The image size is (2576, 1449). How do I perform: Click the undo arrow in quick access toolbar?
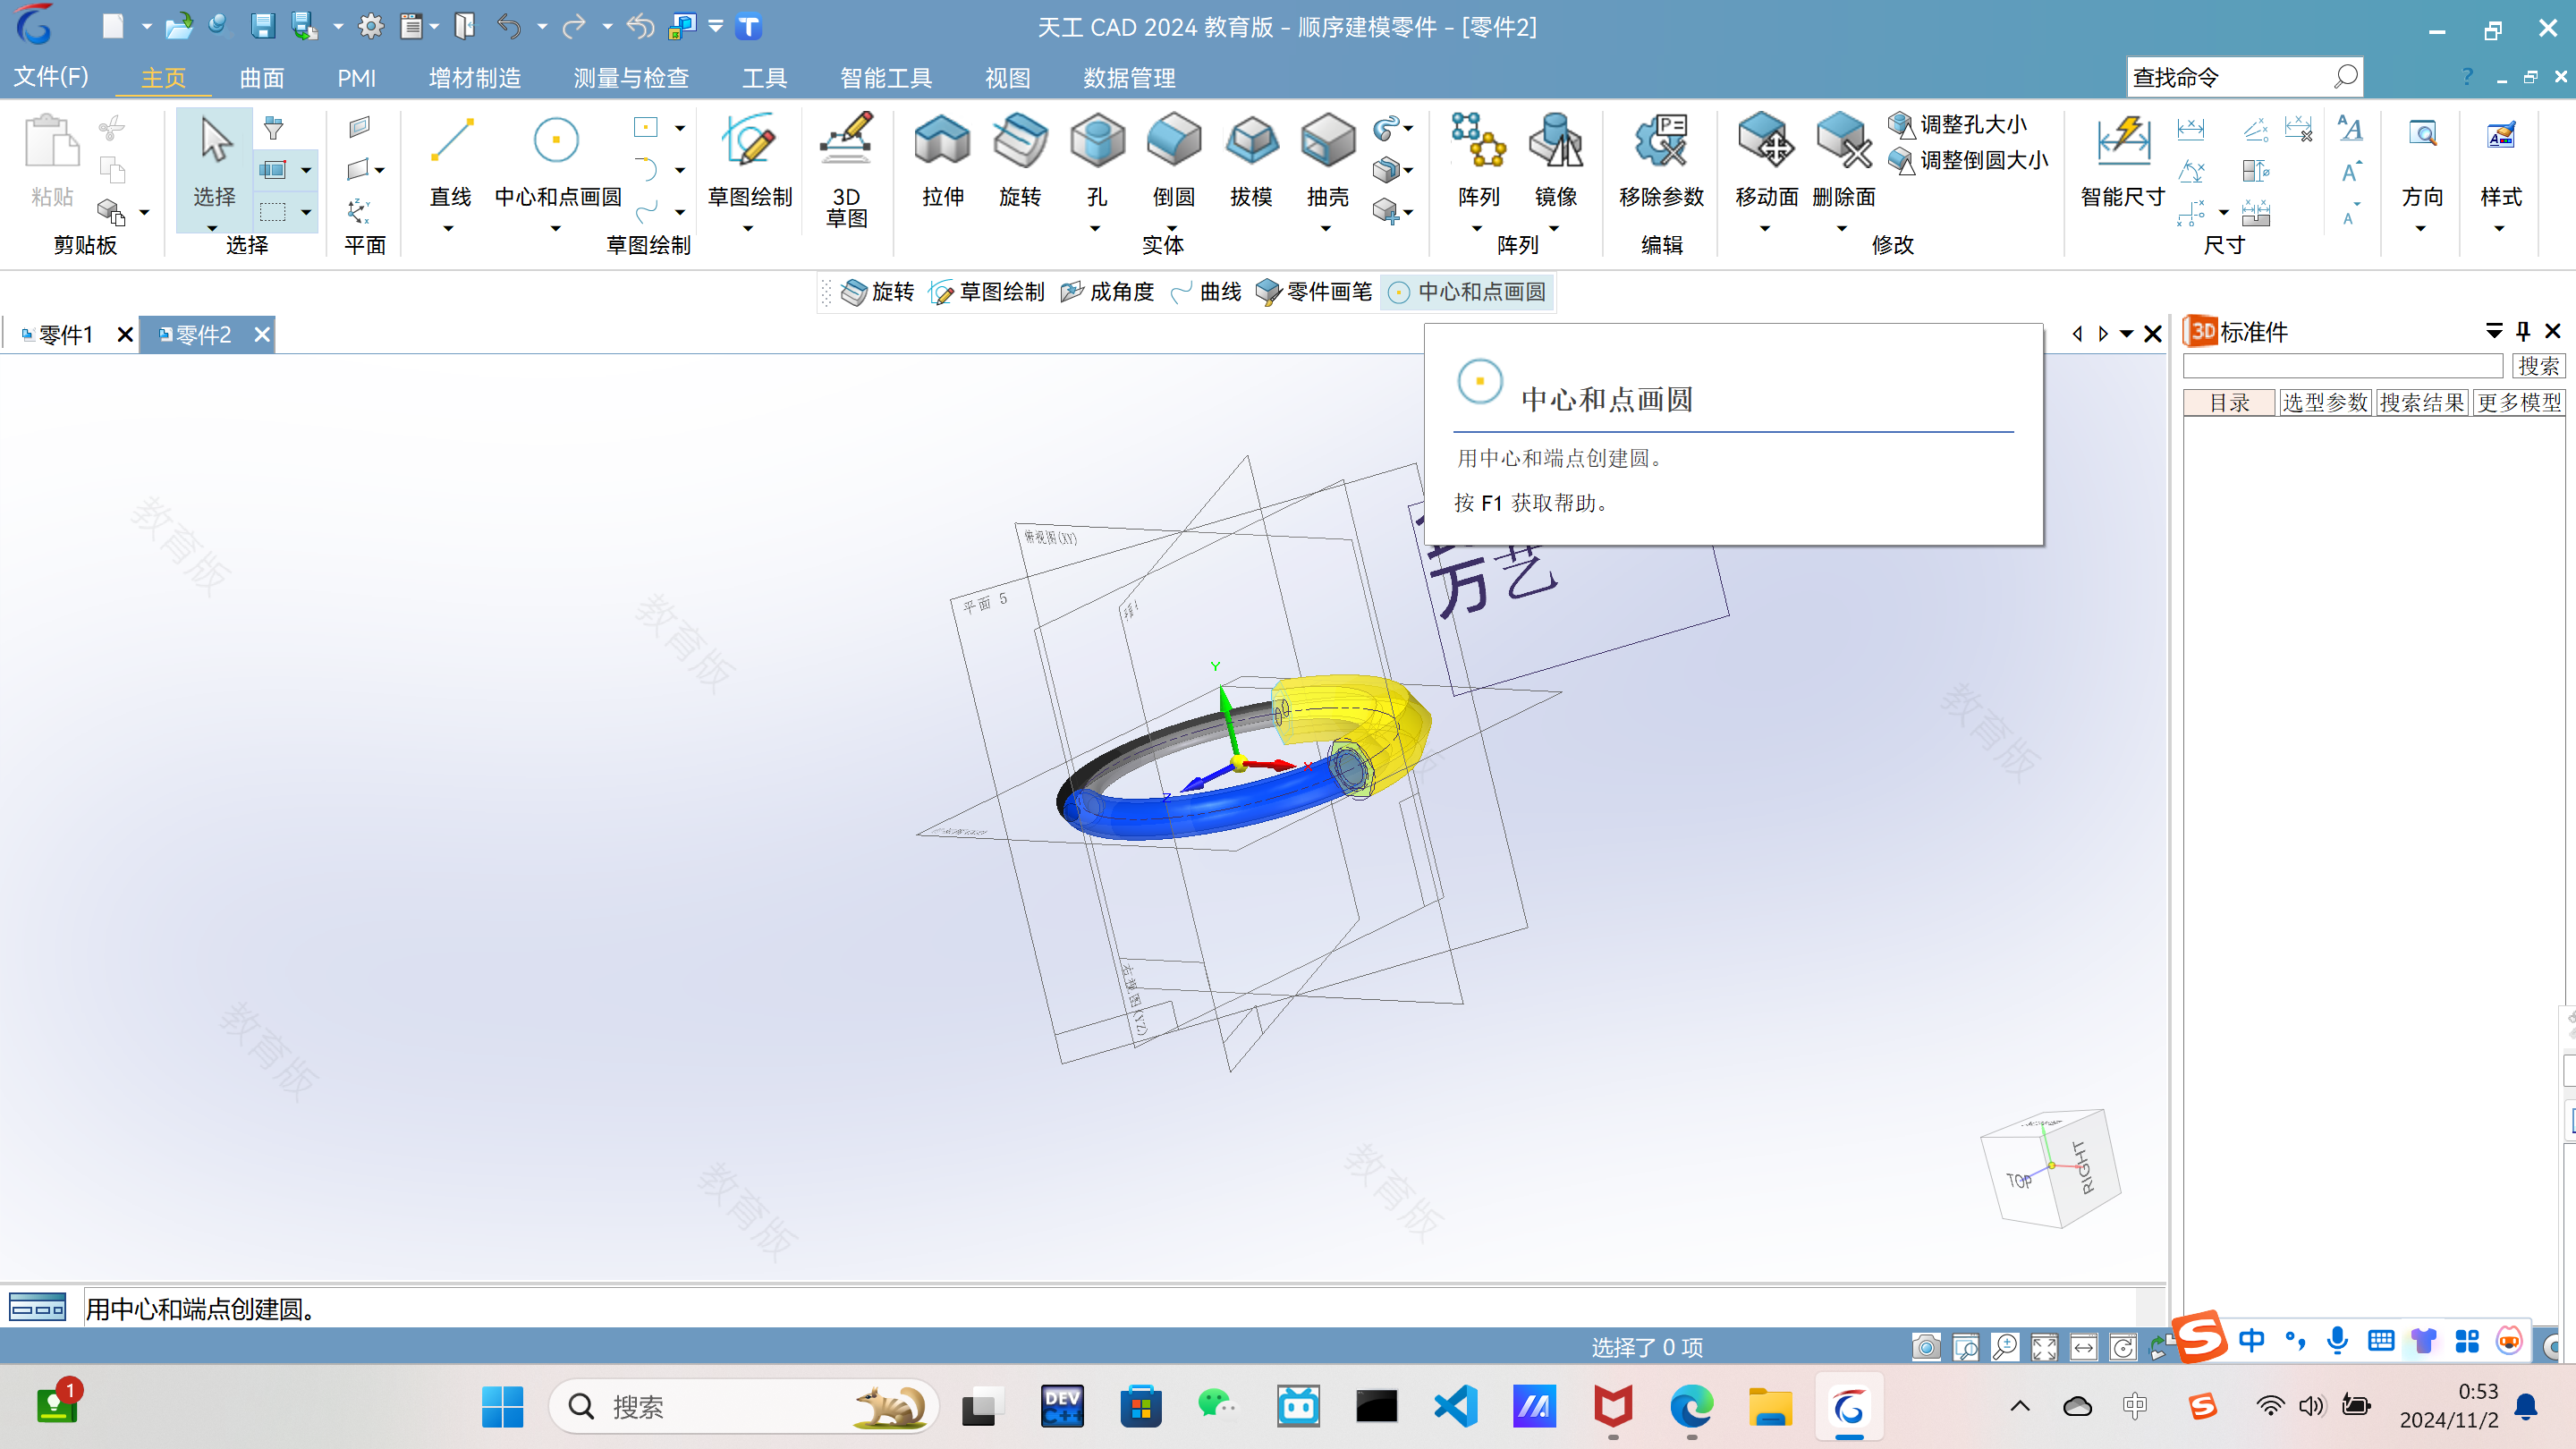coord(509,26)
